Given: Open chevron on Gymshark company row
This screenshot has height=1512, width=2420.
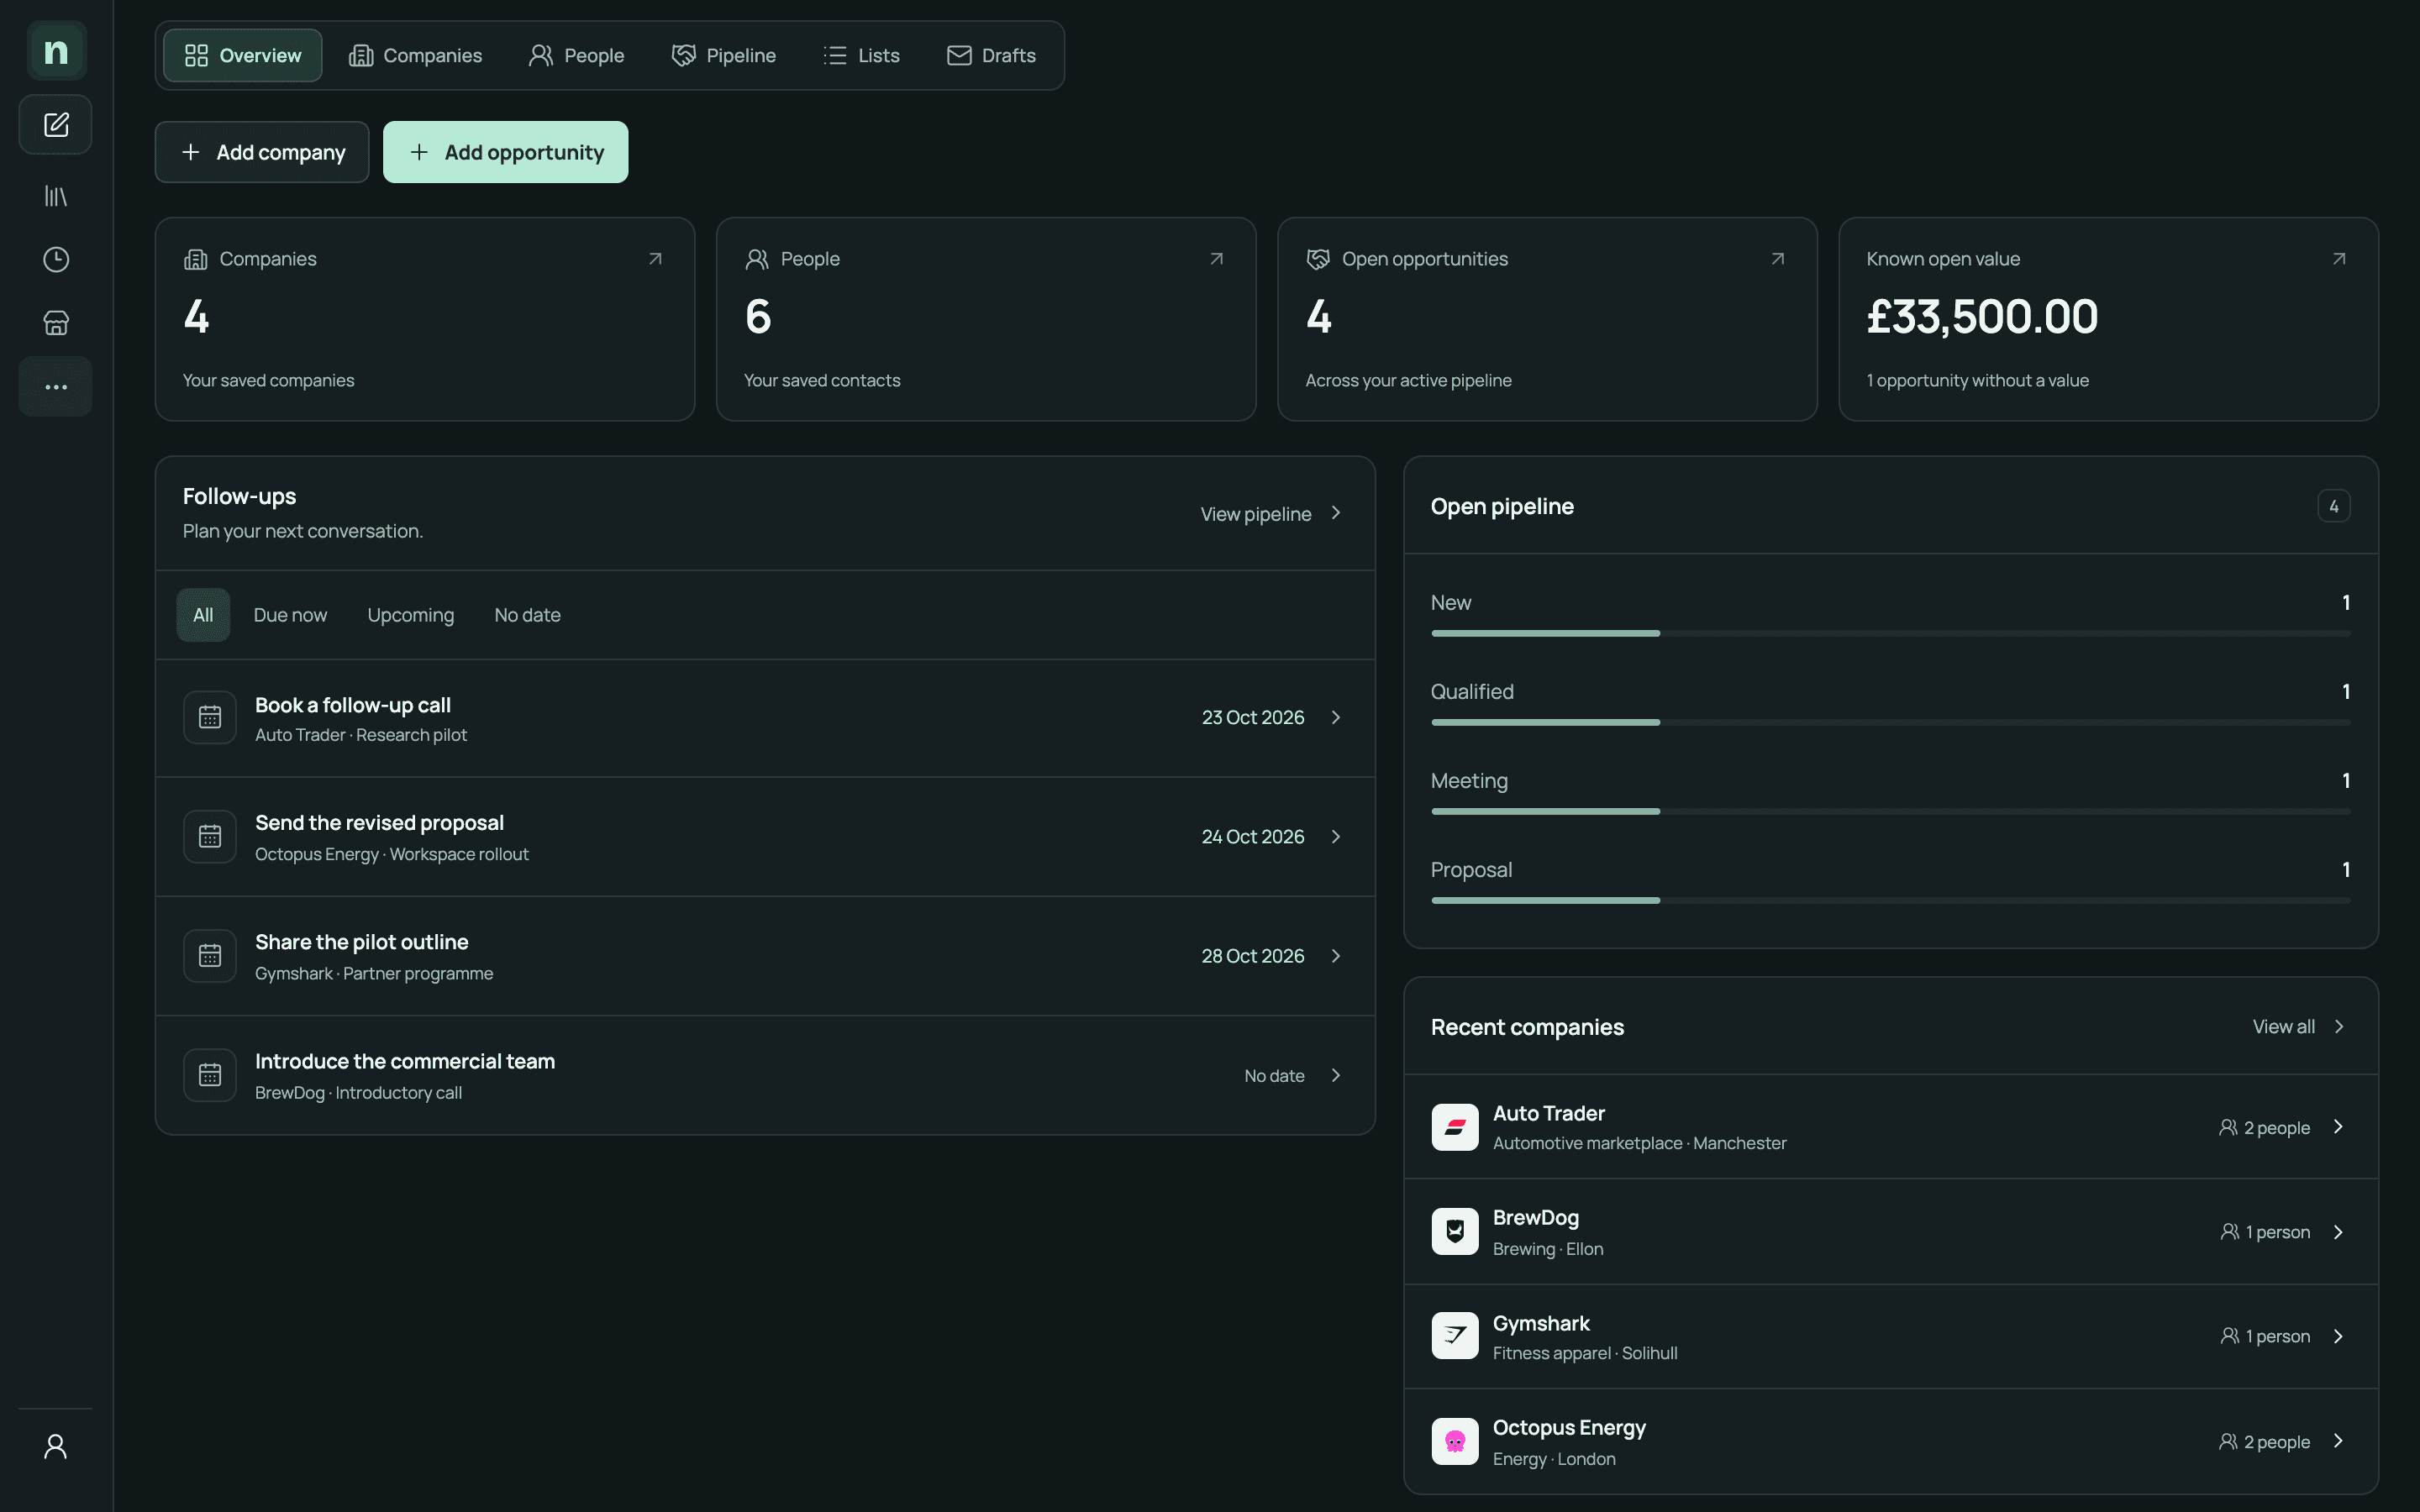Looking at the screenshot, I should 2338,1336.
